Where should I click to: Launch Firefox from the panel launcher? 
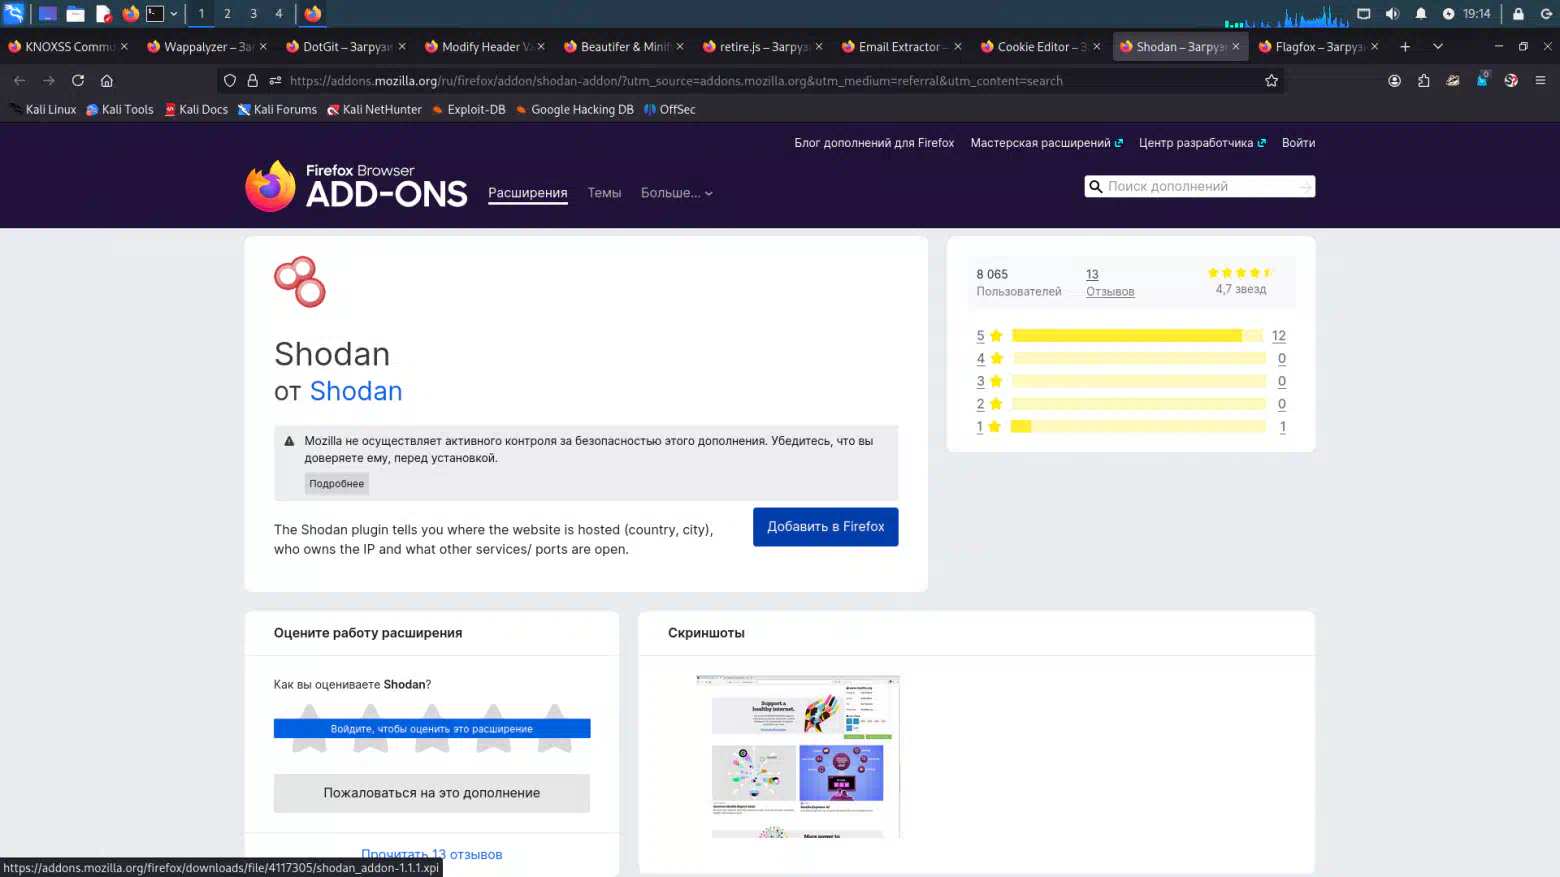click(130, 14)
